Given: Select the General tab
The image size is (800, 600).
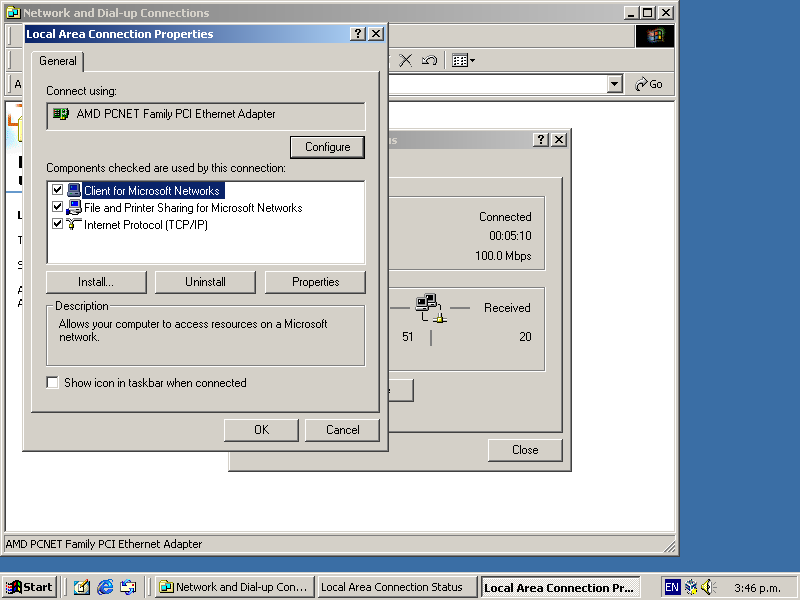Looking at the screenshot, I should 58,61.
